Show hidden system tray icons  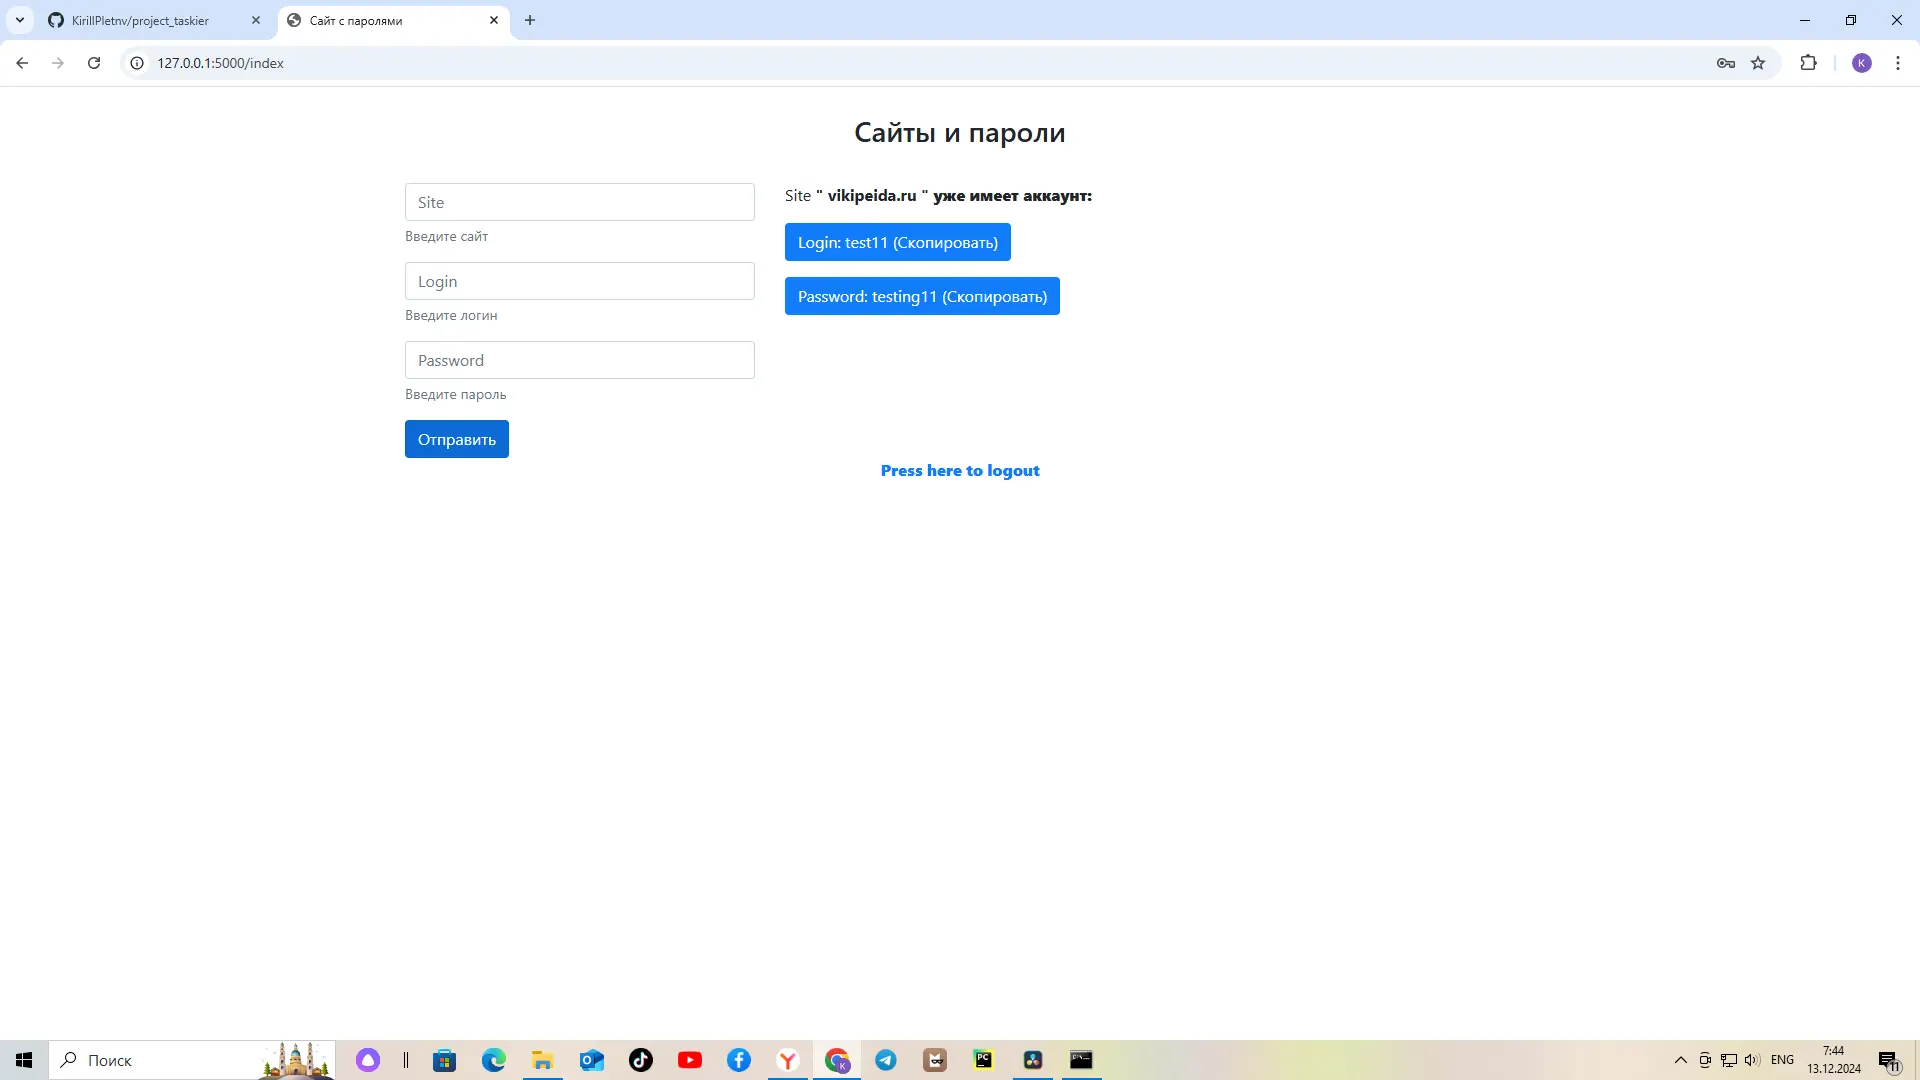1680,1060
